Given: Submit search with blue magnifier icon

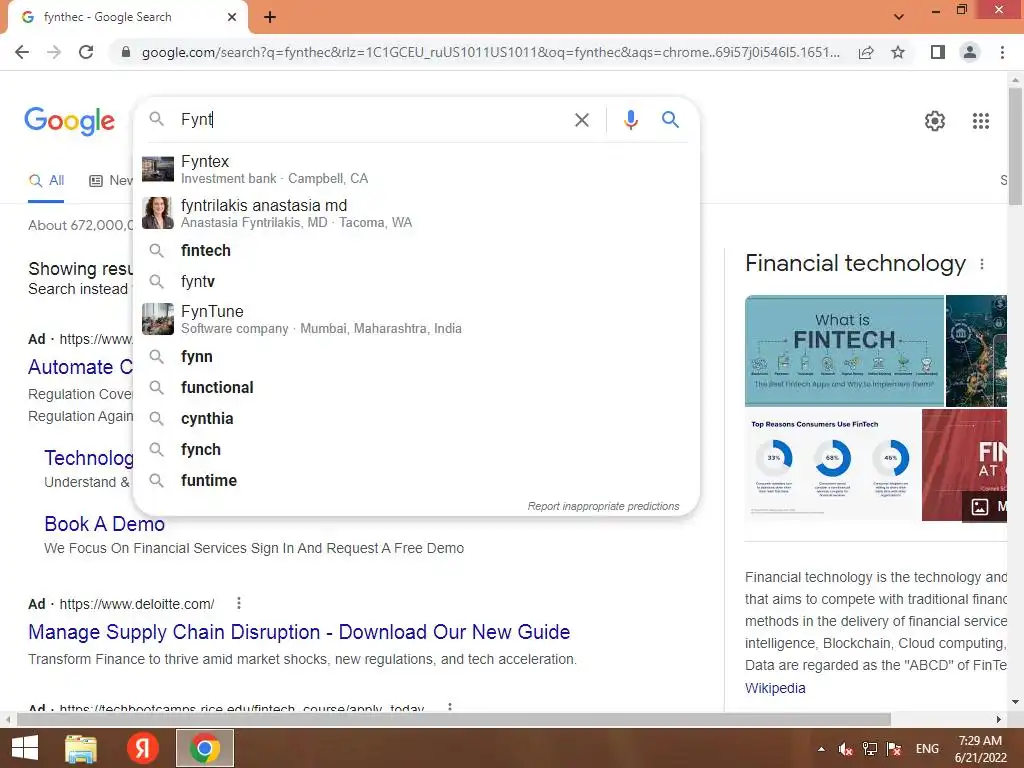Looking at the screenshot, I should click(670, 120).
